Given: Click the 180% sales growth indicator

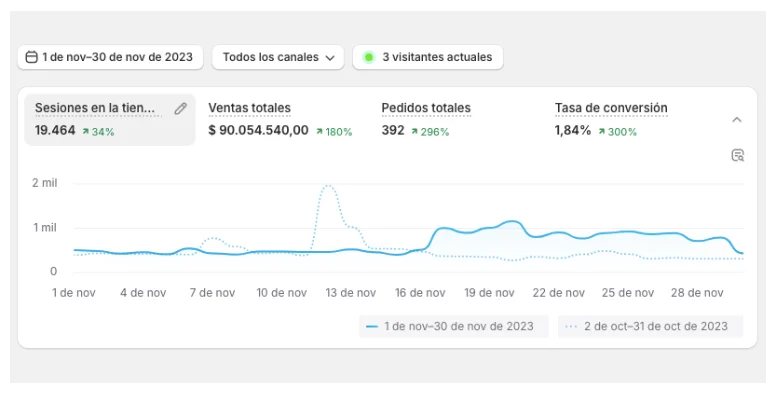Looking at the screenshot, I should pyautogui.click(x=334, y=132).
